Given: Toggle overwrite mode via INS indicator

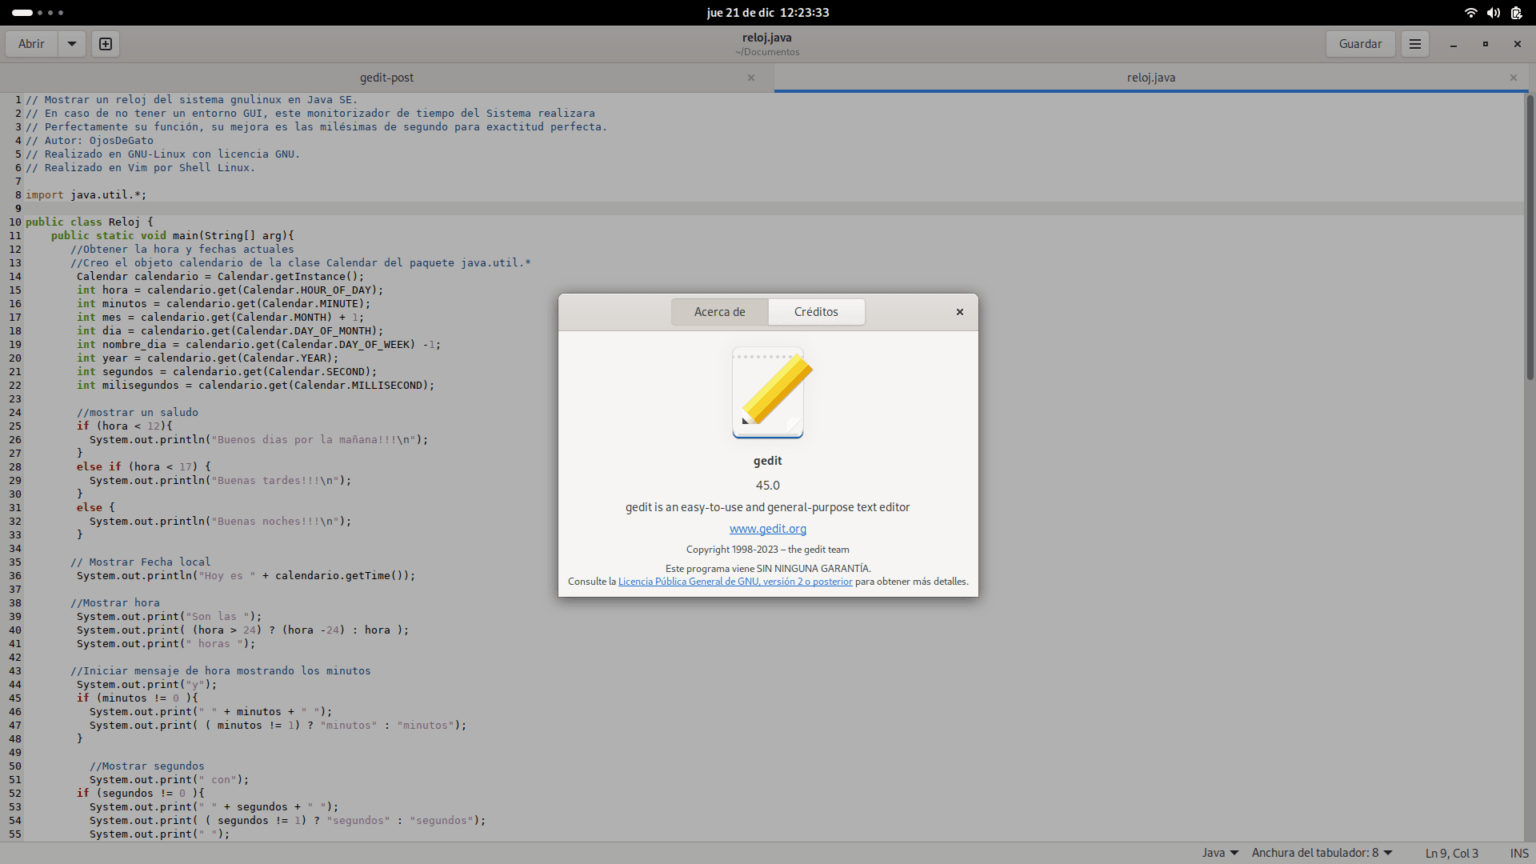Looking at the screenshot, I should [1521, 852].
